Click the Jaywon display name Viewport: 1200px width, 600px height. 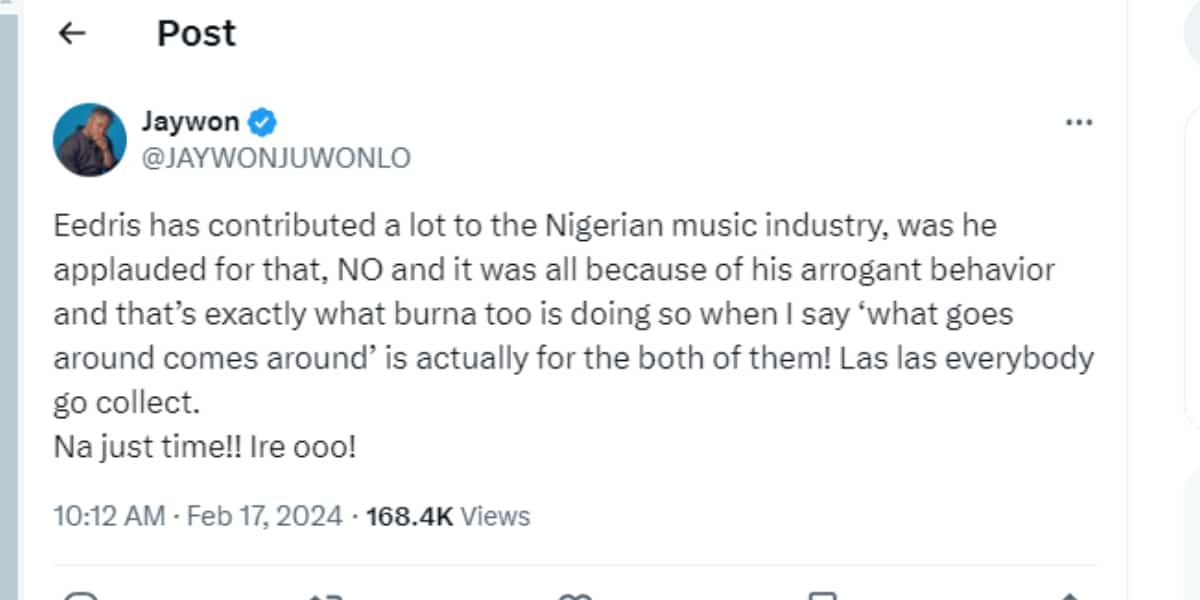[191, 123]
